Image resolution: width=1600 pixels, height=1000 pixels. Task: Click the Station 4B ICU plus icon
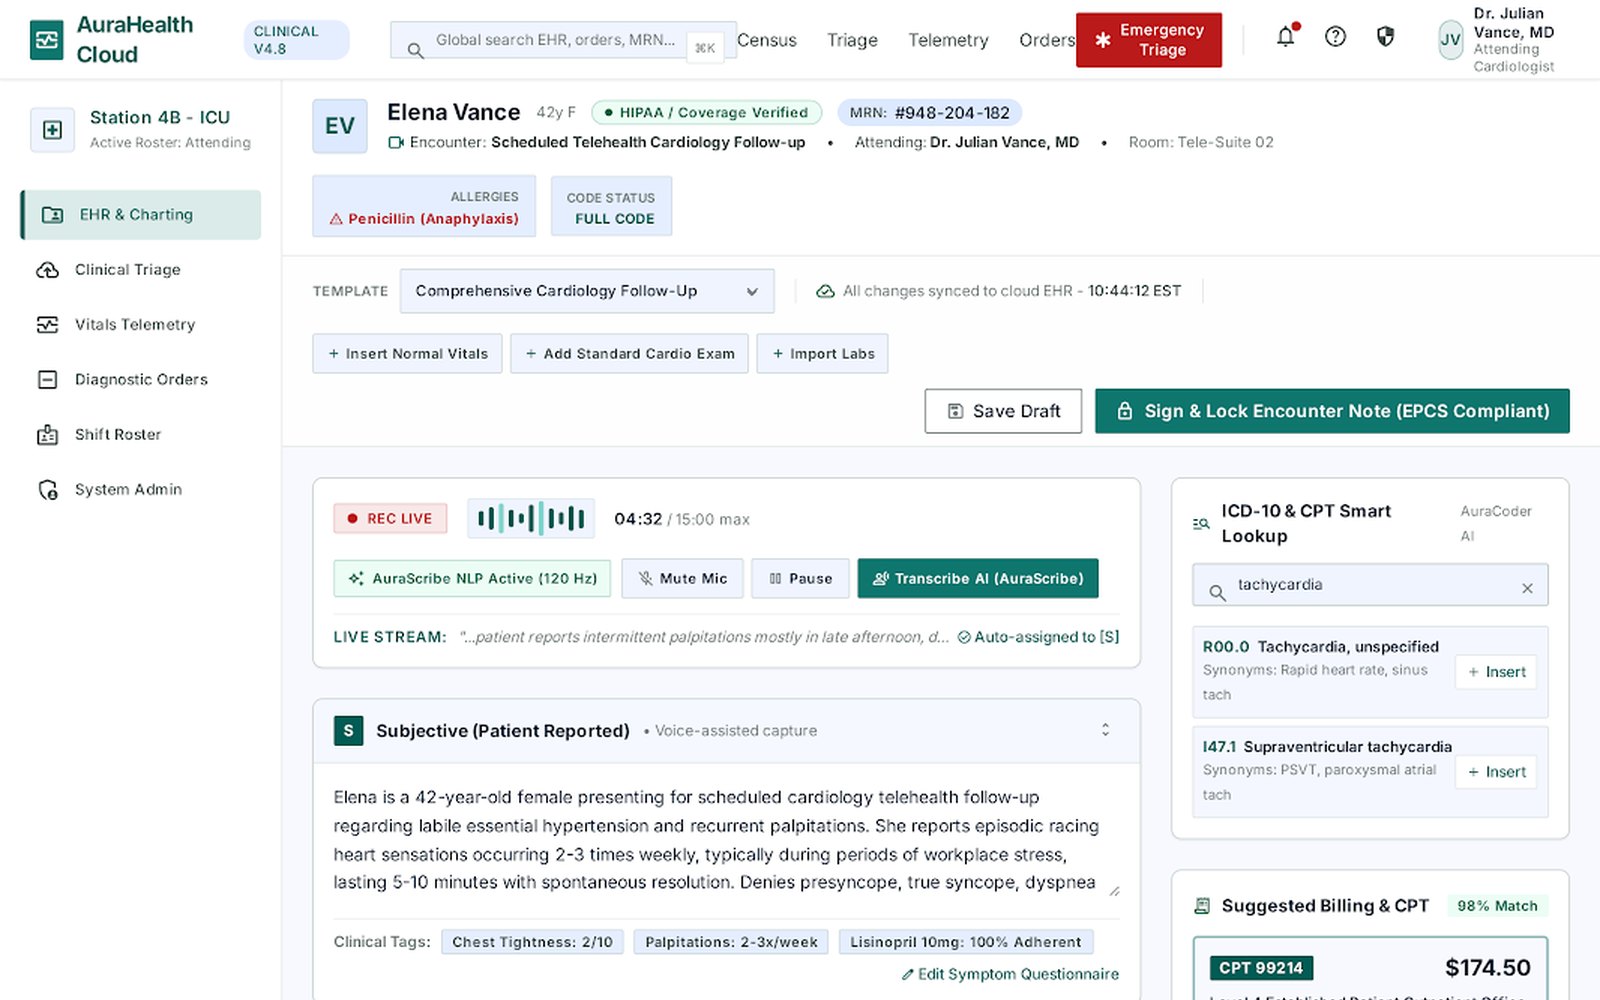click(x=52, y=130)
